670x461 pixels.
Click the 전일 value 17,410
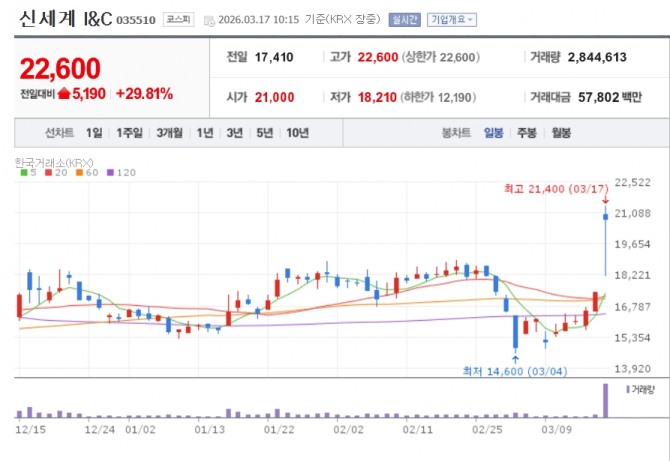274,57
